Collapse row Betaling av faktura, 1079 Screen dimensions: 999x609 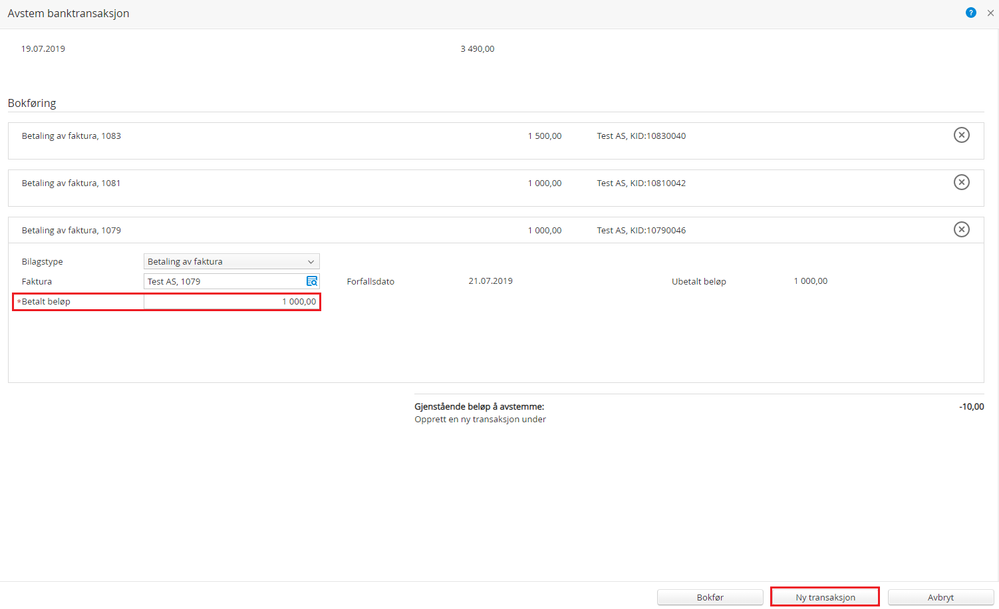pyautogui.click(x=496, y=230)
